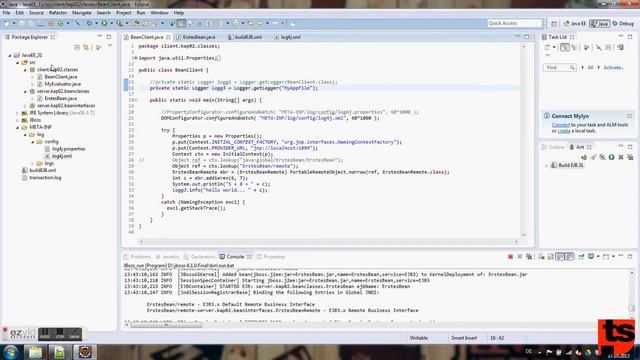Toggle Scheduled view icon in Task List
640x360 pixels.
tap(574, 47)
